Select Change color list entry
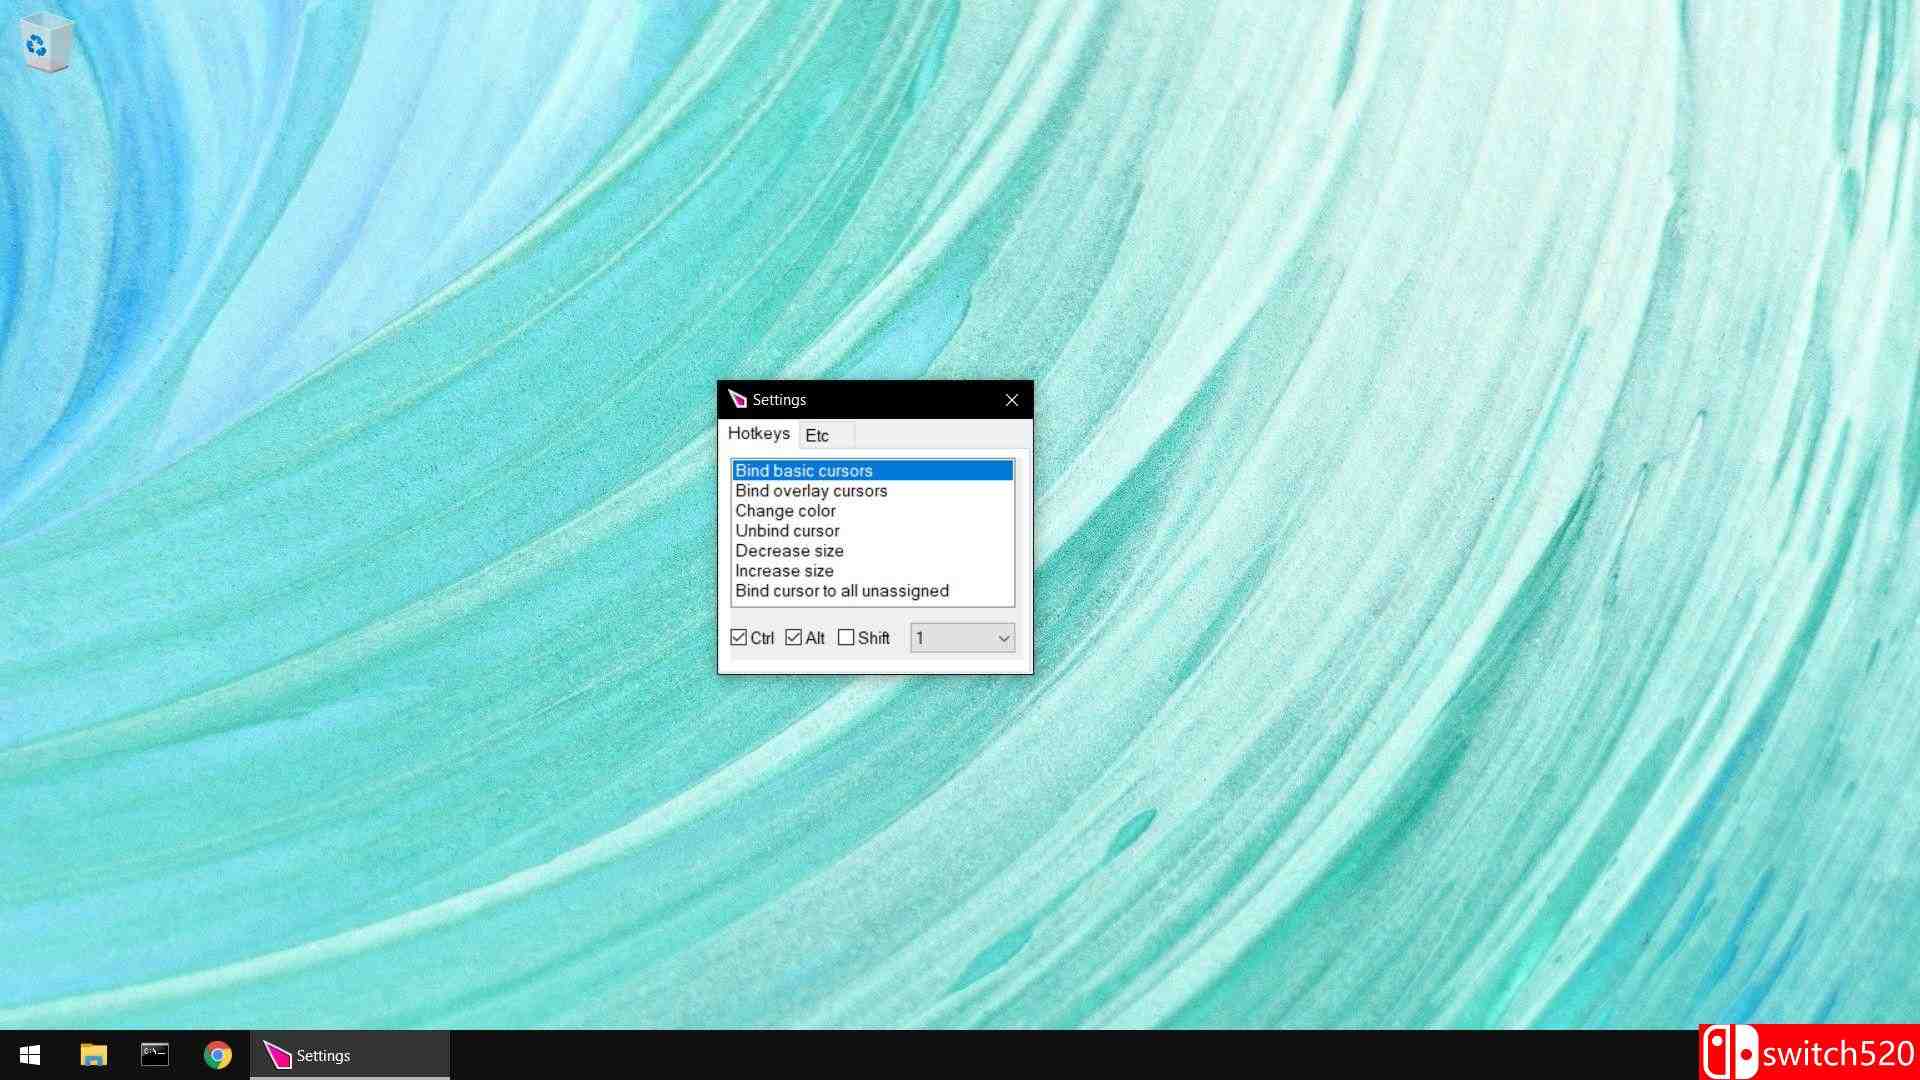The height and width of the screenshot is (1080, 1920). (x=785, y=511)
